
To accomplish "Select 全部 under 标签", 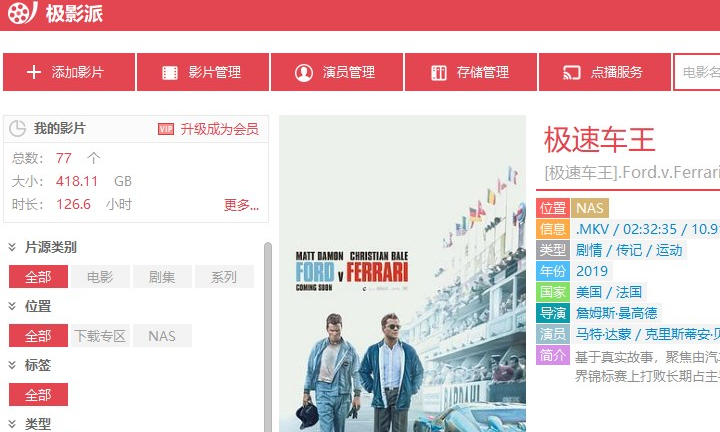I will (x=39, y=394).
